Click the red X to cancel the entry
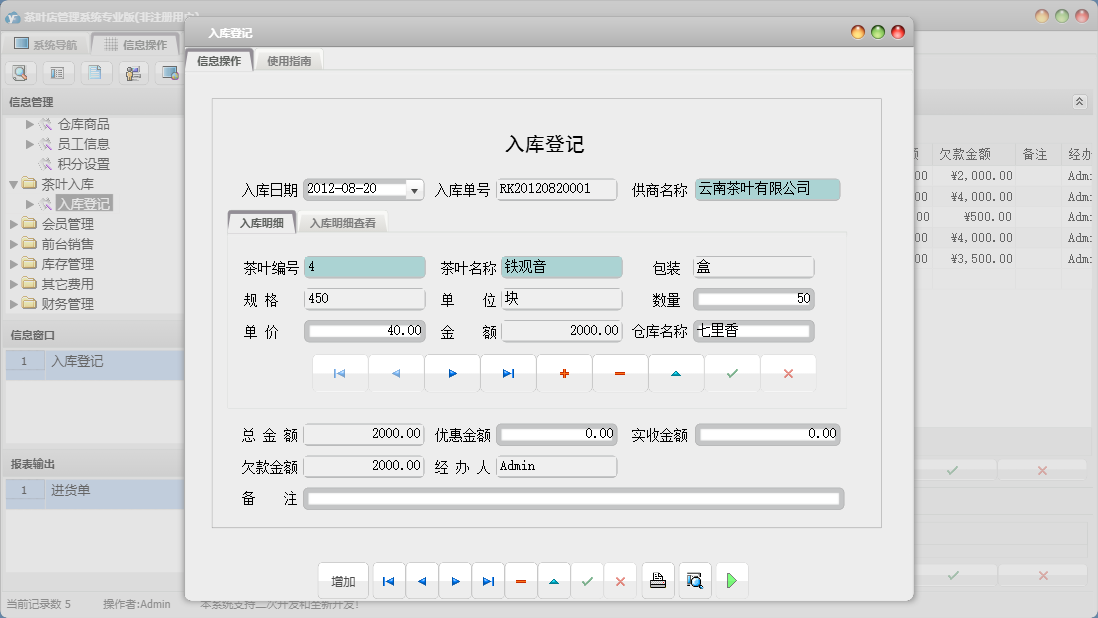Screen dimensions: 1098x618 point(788,372)
